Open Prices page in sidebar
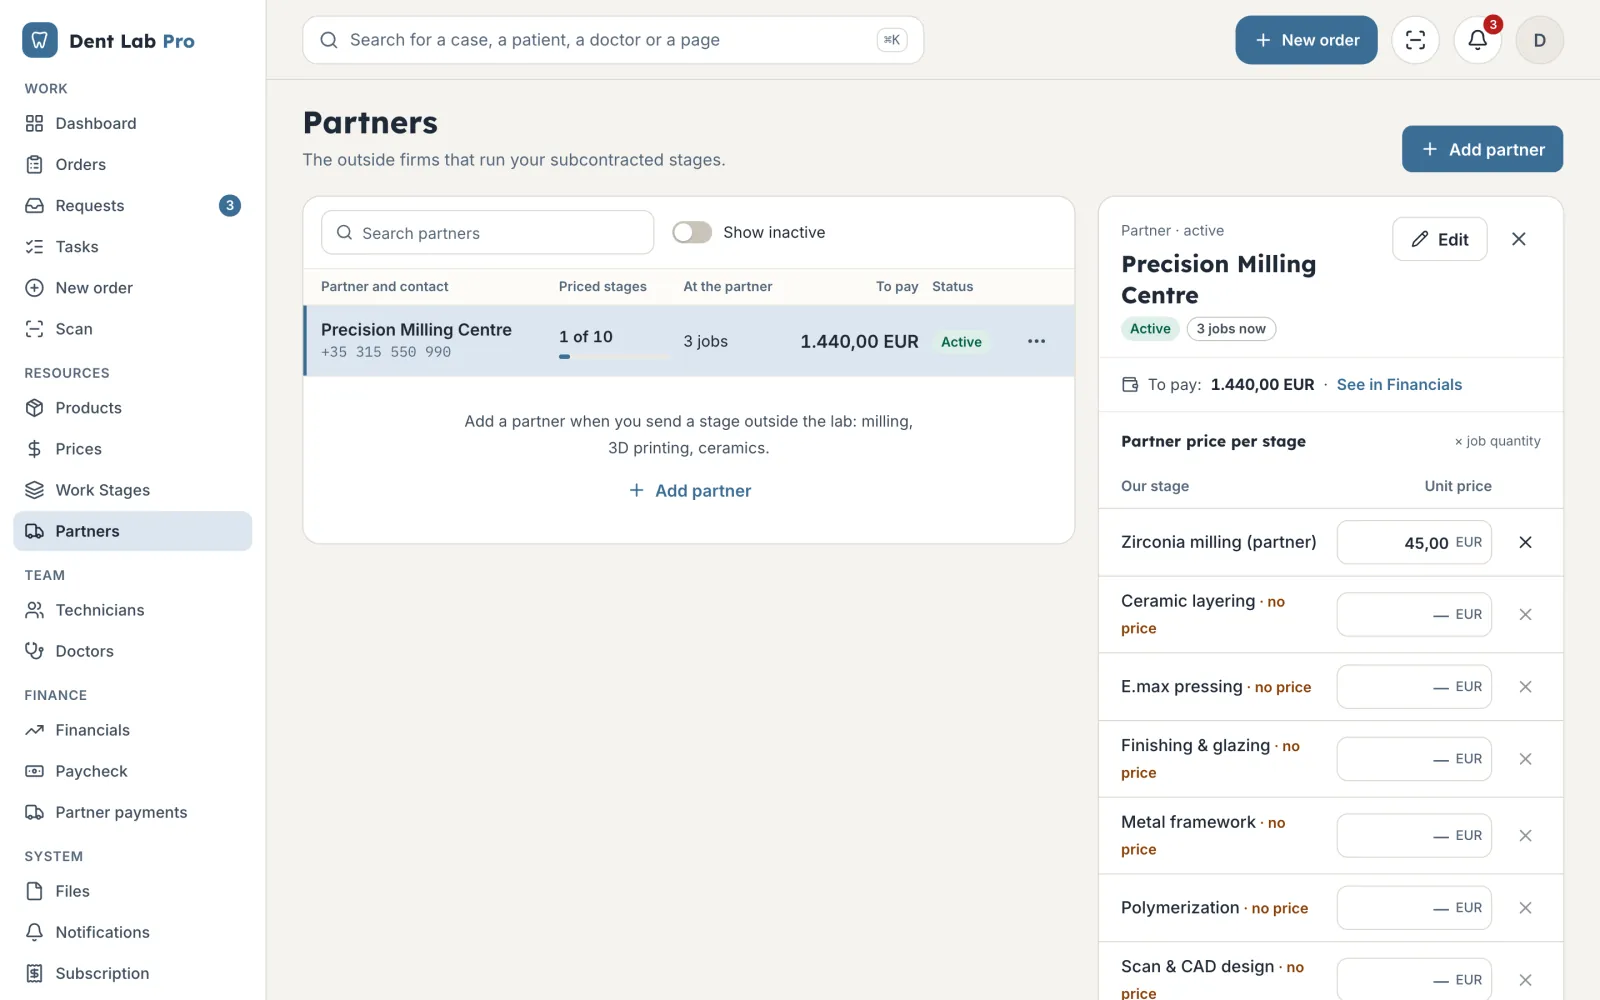Image resolution: width=1600 pixels, height=1000 pixels. [x=133, y=449]
